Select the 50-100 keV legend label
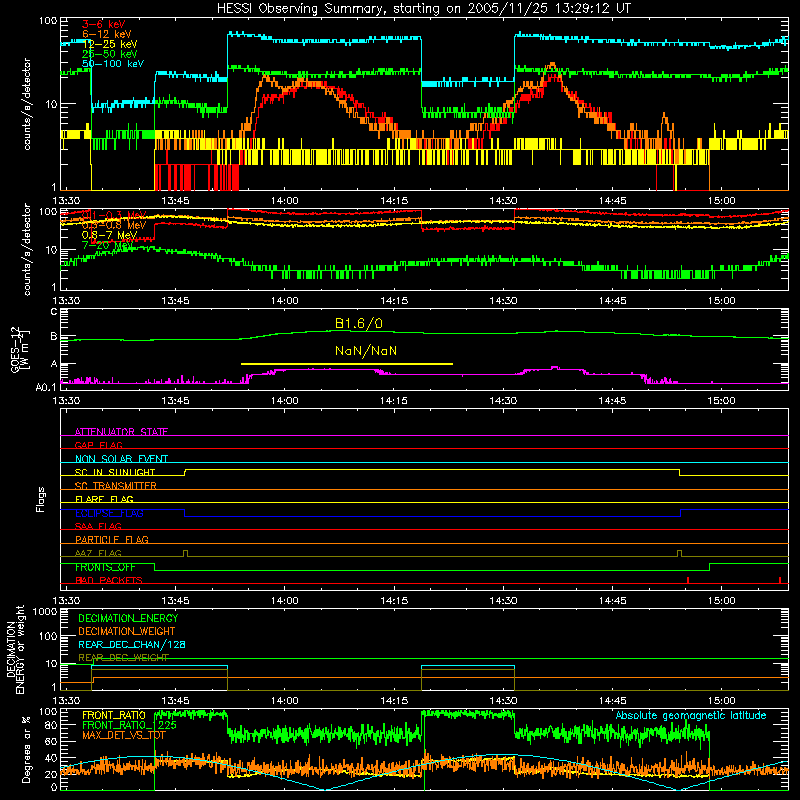Viewport: 800px width, 800px height. point(113,64)
